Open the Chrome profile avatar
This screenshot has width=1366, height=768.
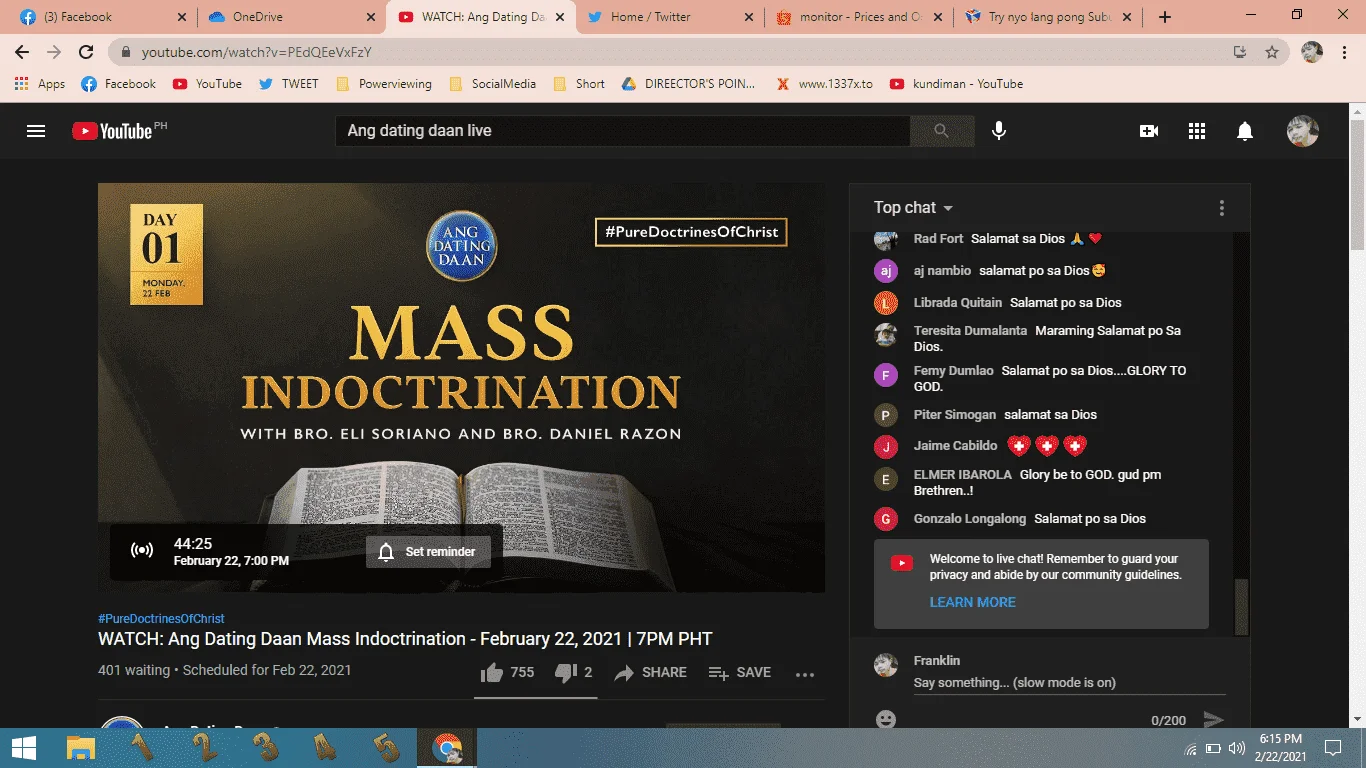(x=1312, y=52)
